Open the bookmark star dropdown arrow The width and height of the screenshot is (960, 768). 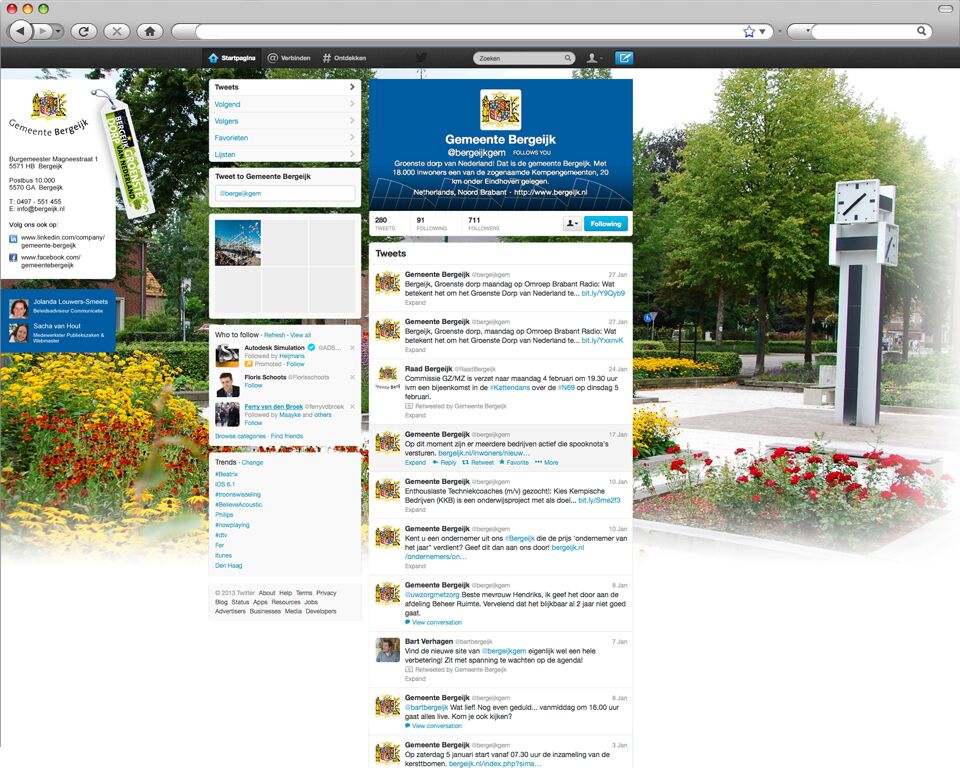tap(762, 31)
